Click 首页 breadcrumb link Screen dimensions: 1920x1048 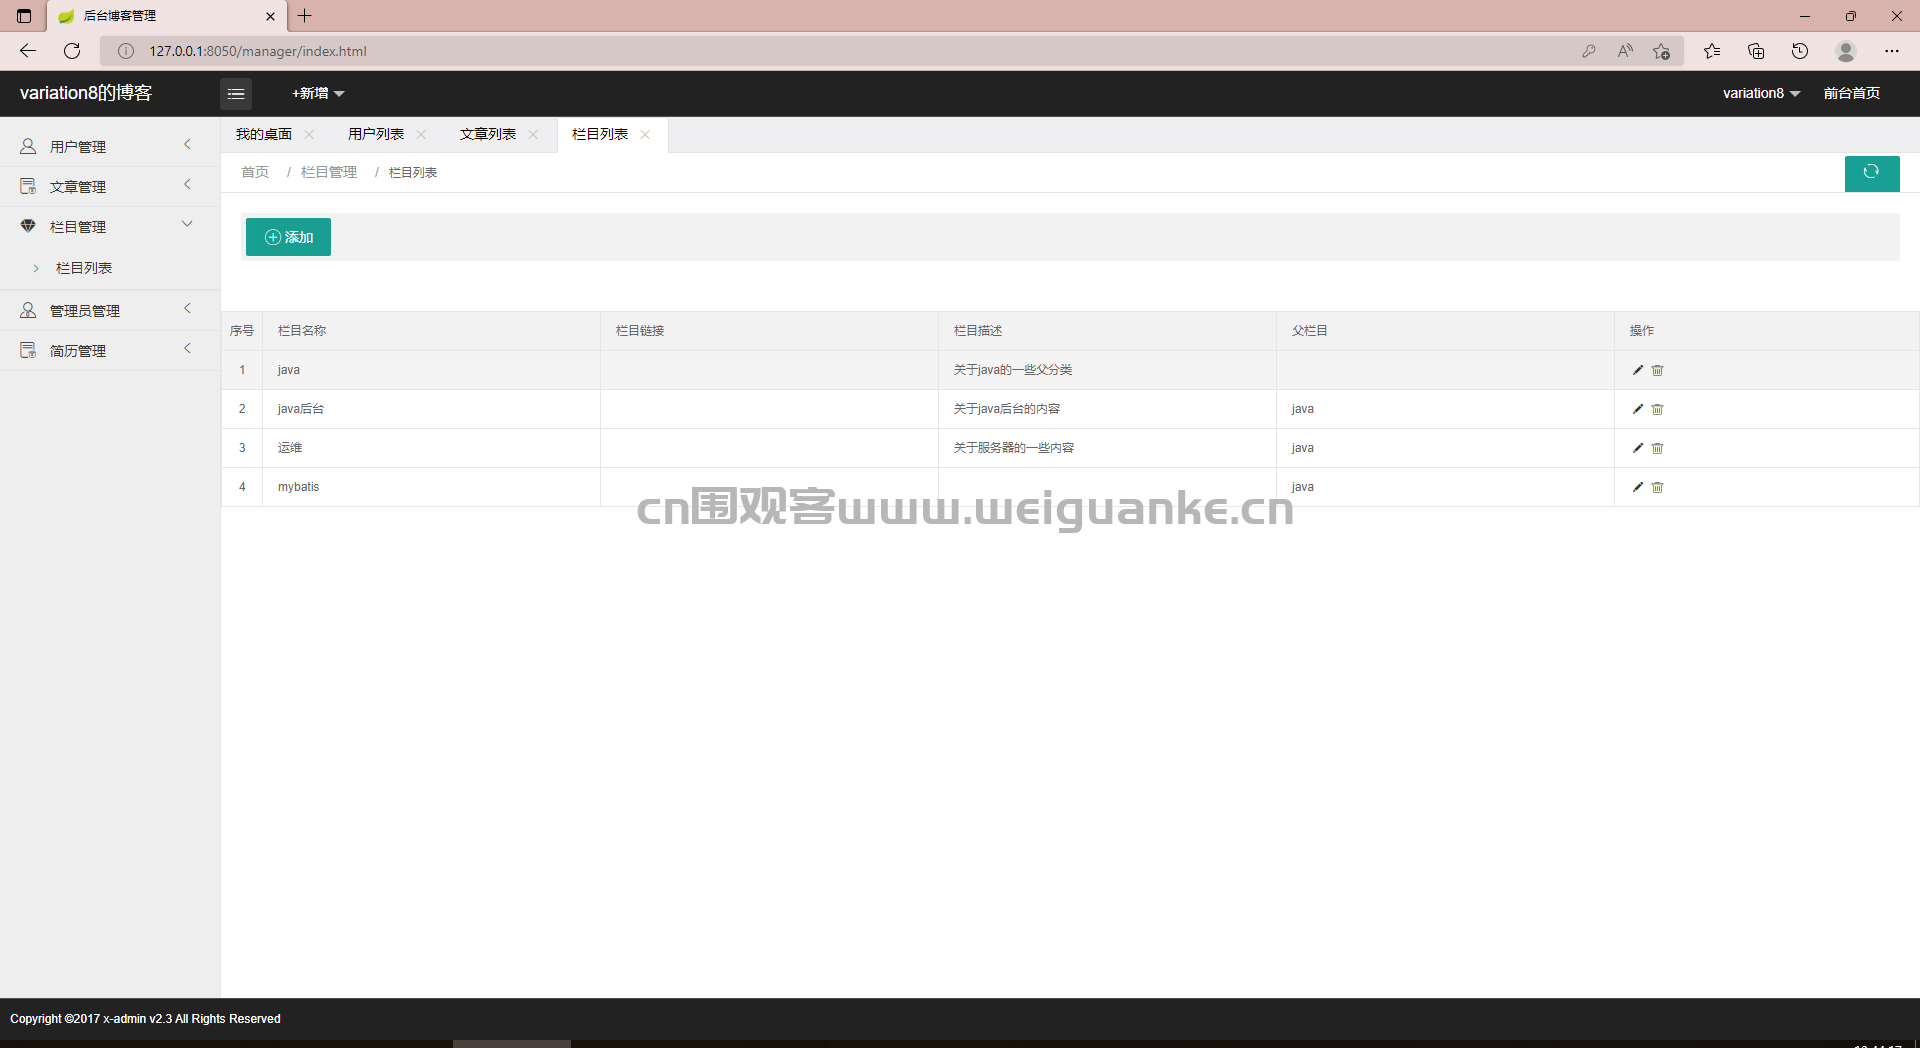pyautogui.click(x=255, y=172)
